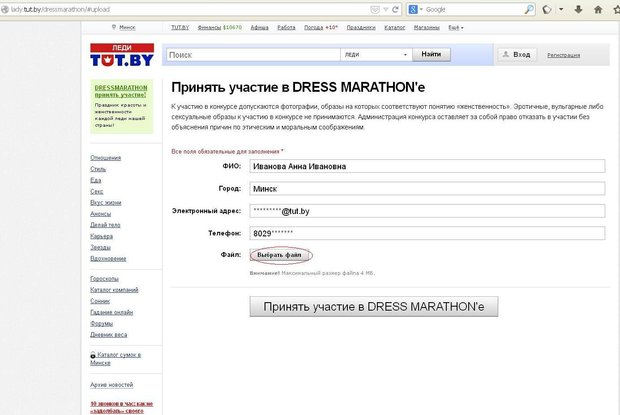This screenshot has height=415, width=620.
Task: Click the Google search engine icon
Action: tap(413, 9)
